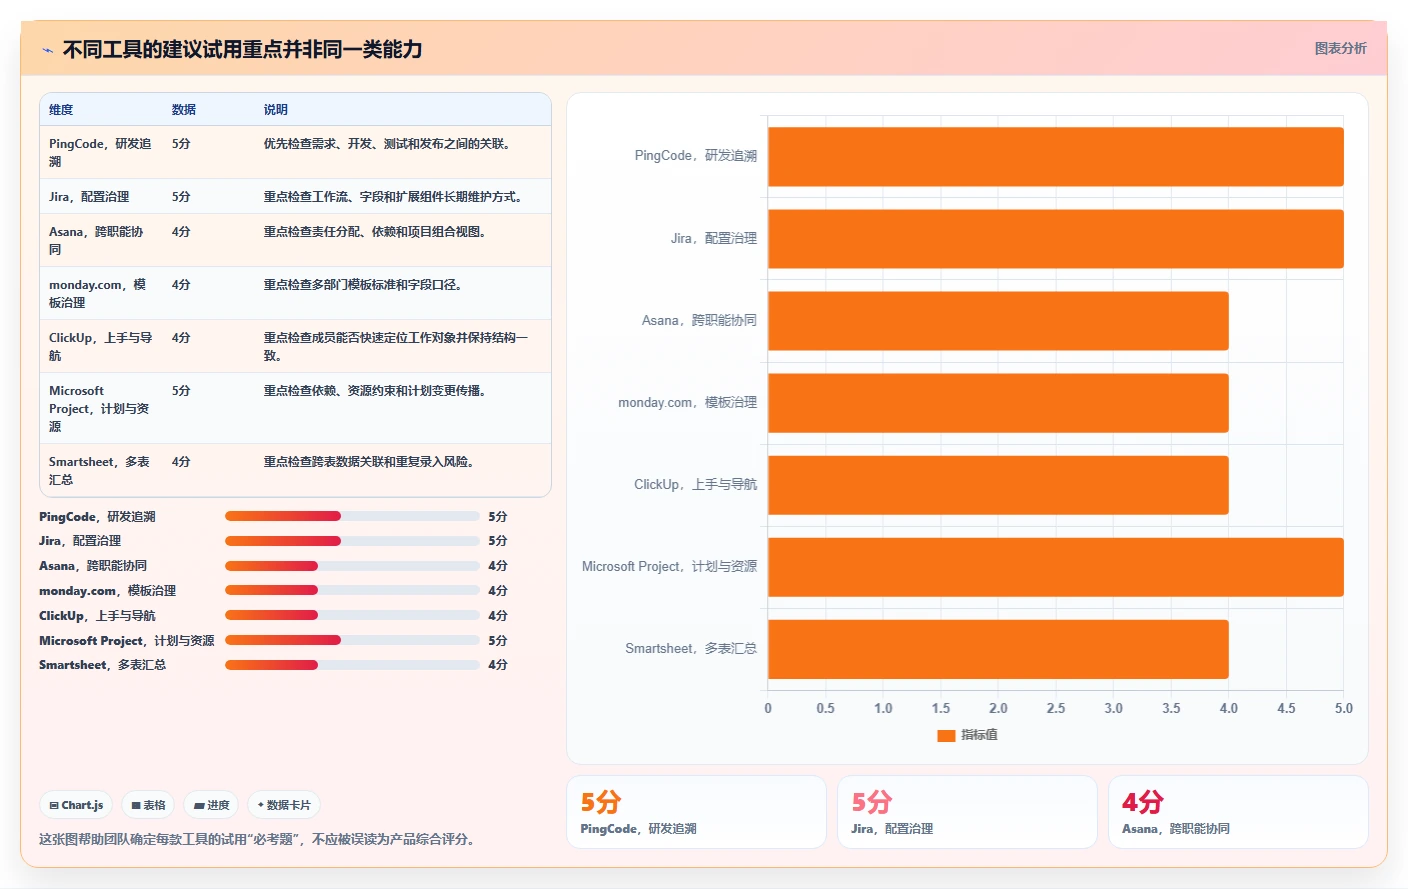Open the 5分 PingCode data card
The width and height of the screenshot is (1408, 889).
[697, 812]
